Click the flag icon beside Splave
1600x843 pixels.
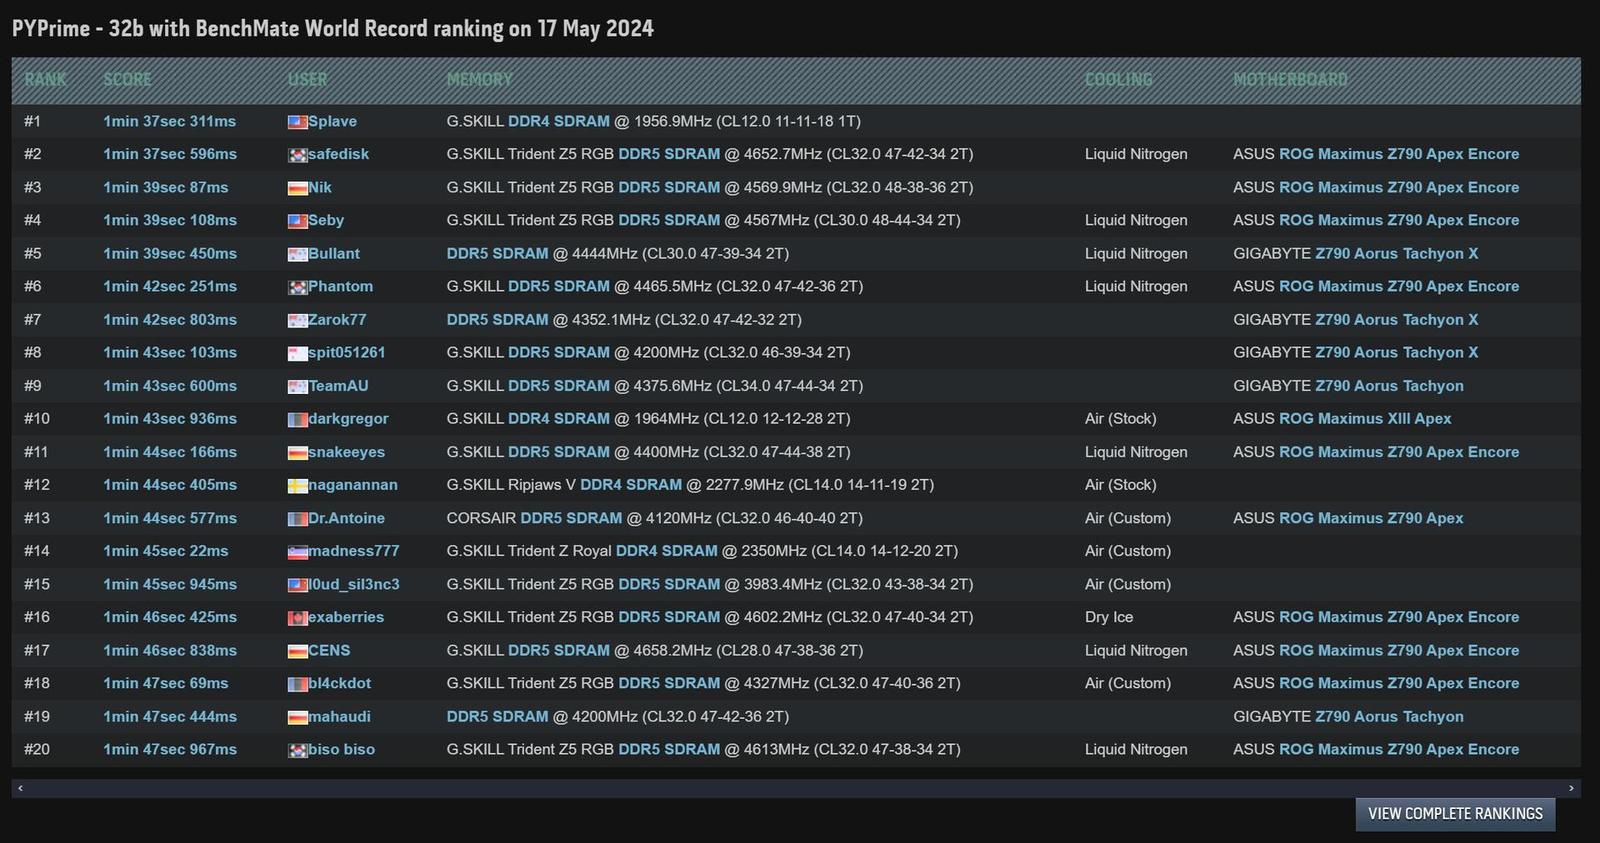pos(297,122)
